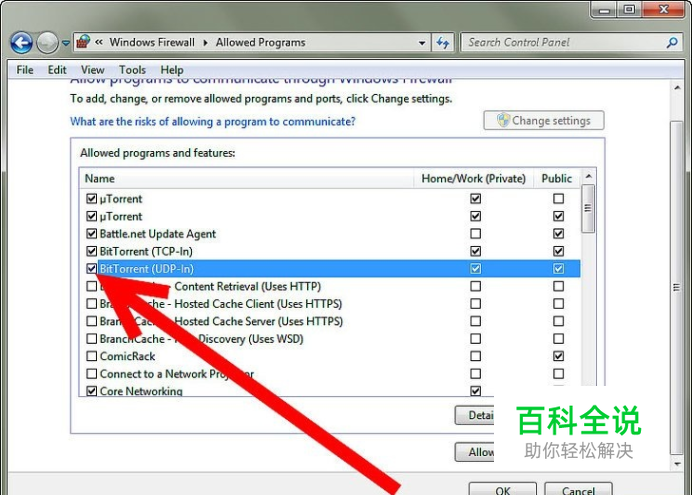
Task: Open the Tools menu
Action: tap(132, 70)
